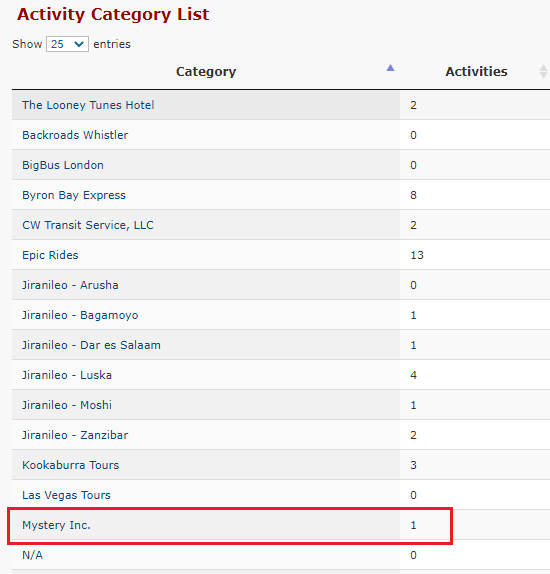The image size is (550, 574).
Task: Click the Category column header
Action: (206, 71)
